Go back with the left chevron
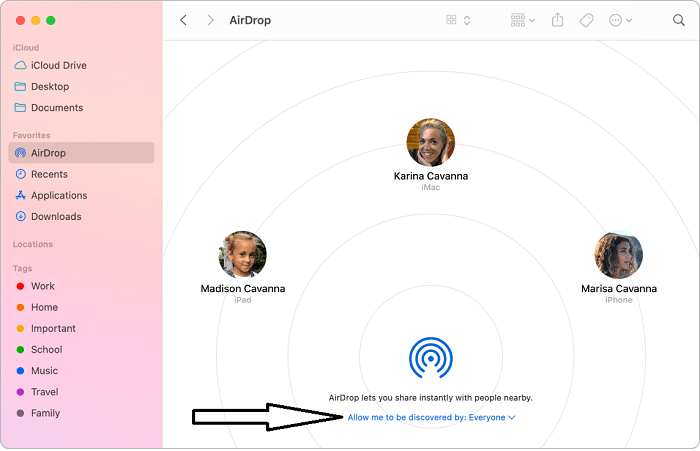This screenshot has width=700, height=451. click(183, 20)
